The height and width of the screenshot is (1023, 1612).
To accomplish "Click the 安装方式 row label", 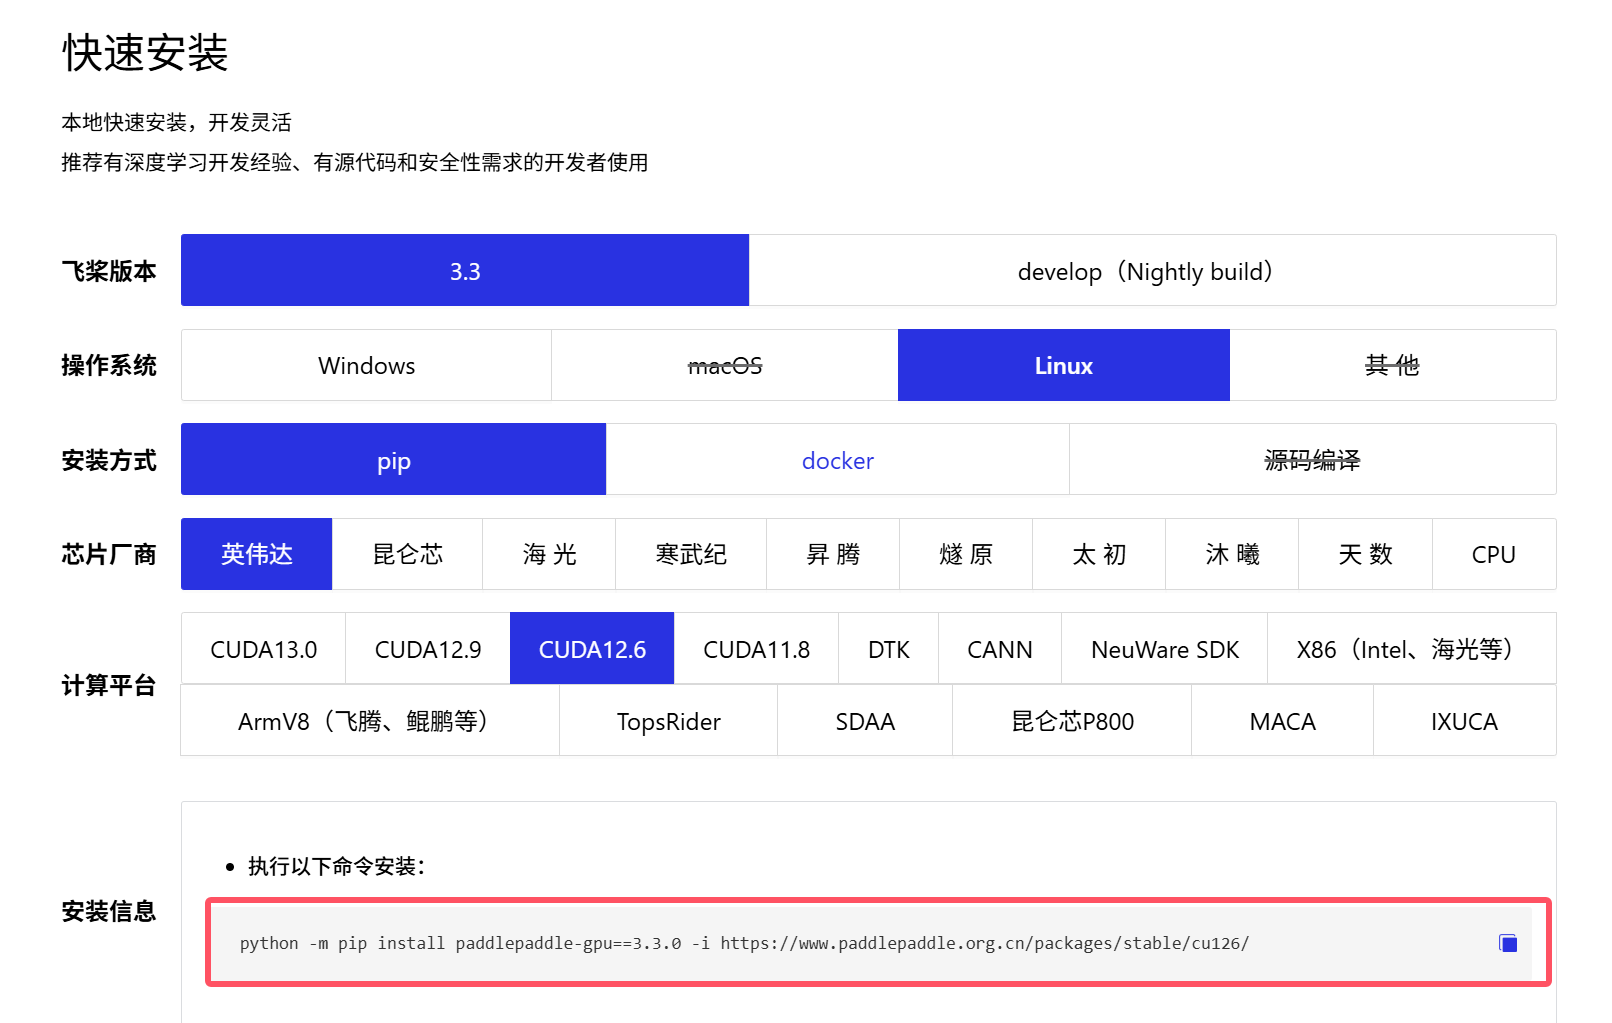I will [x=109, y=460].
